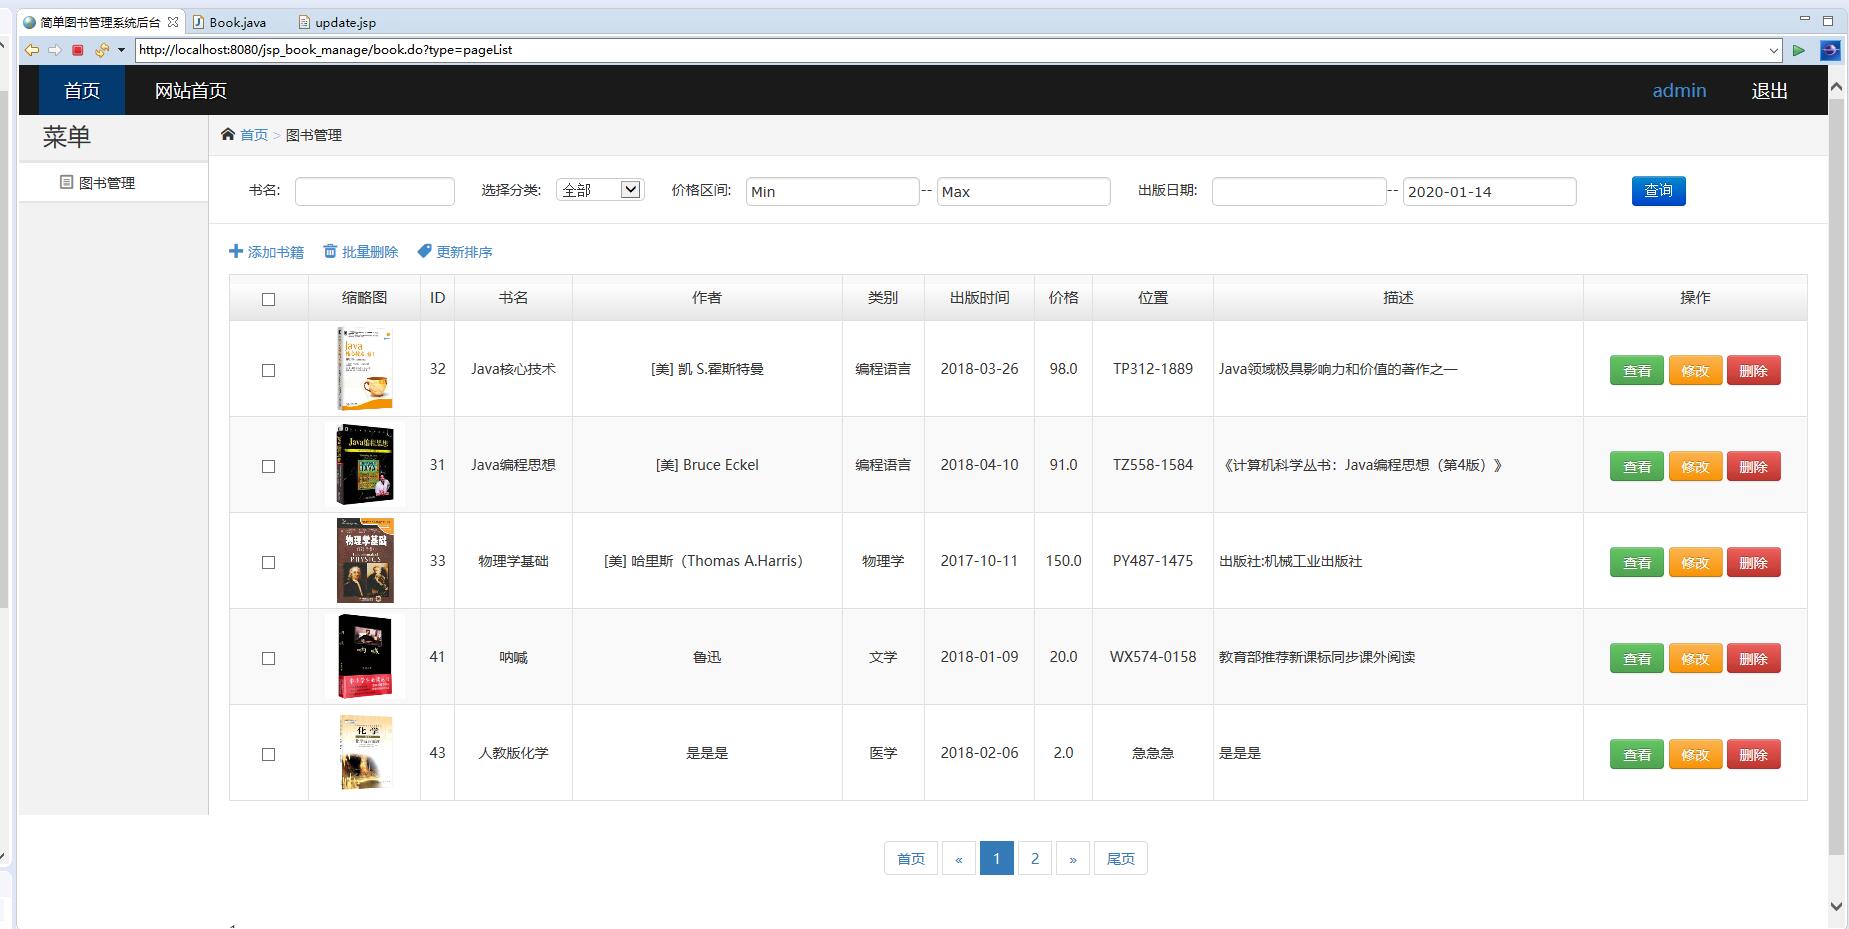Viewport: 1849px width, 929px height.
Task: Toggle the select-all checkbox in table header
Action: click(x=268, y=299)
